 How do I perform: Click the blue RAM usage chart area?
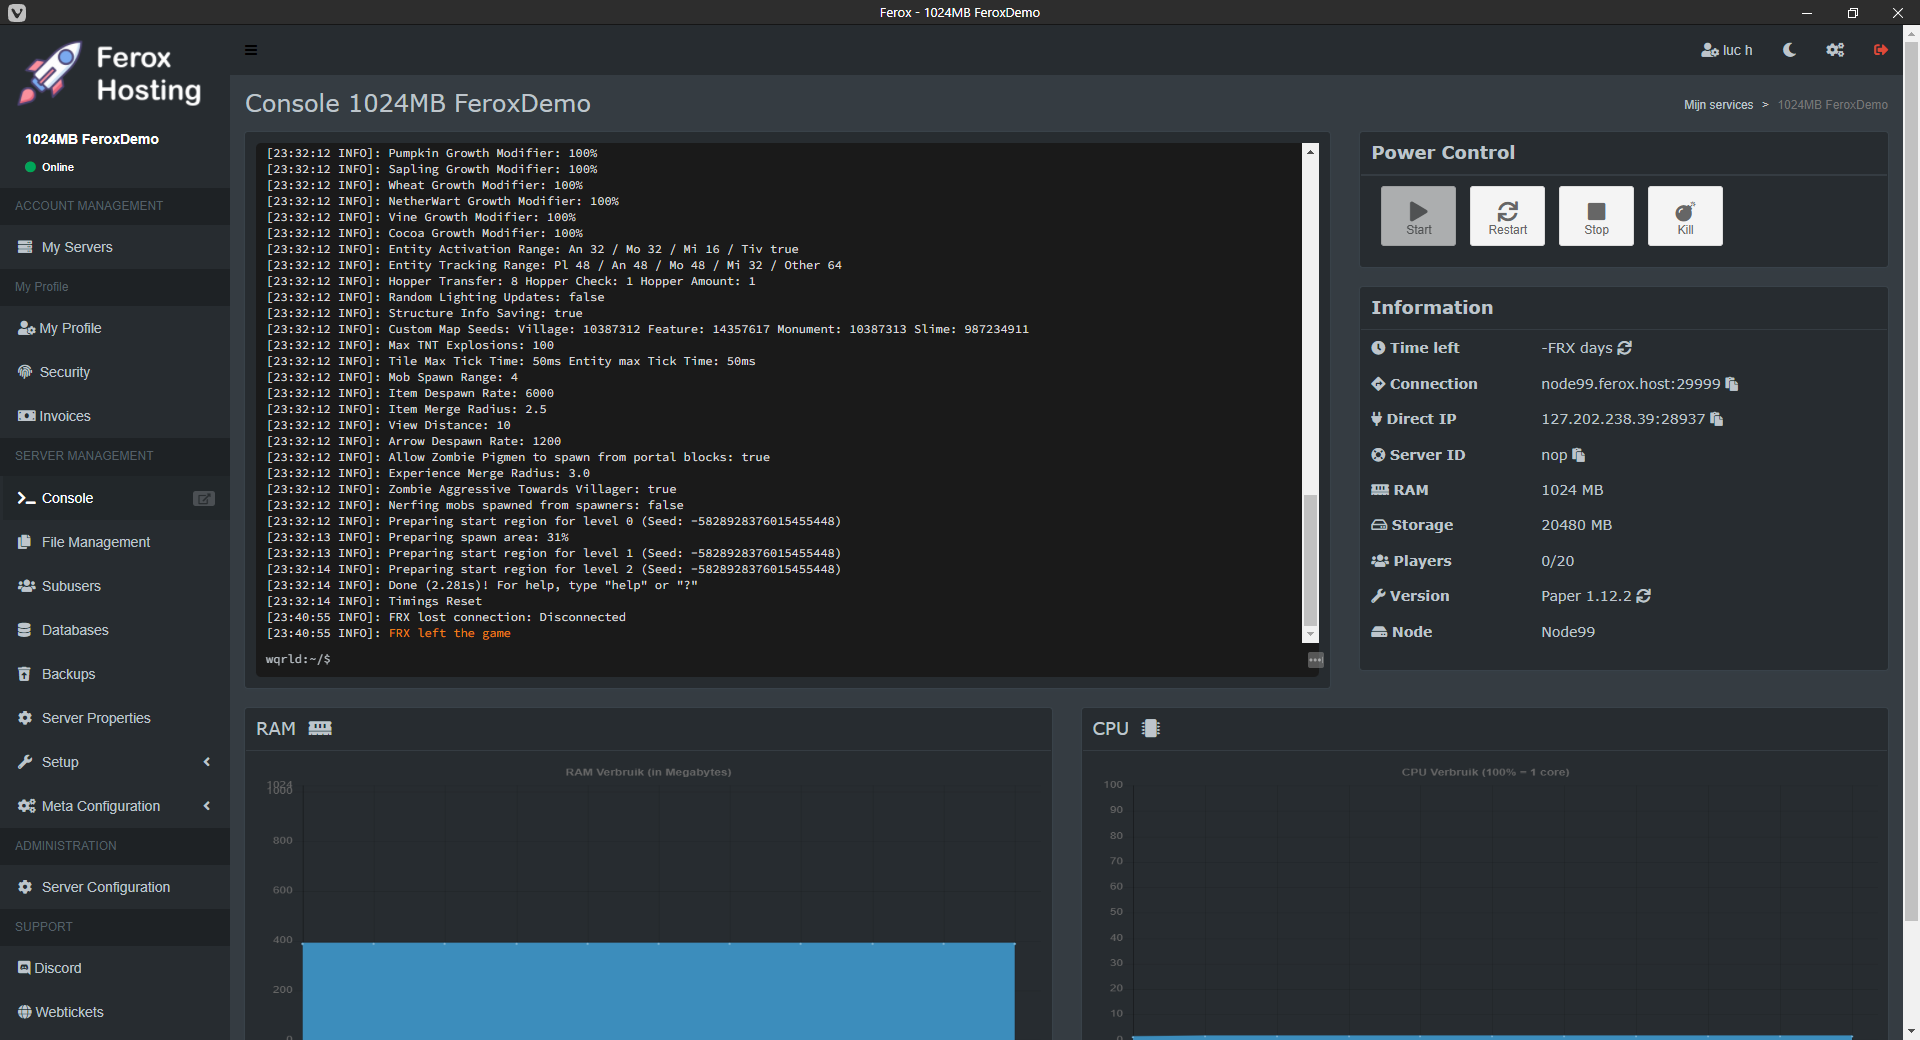tap(658, 990)
